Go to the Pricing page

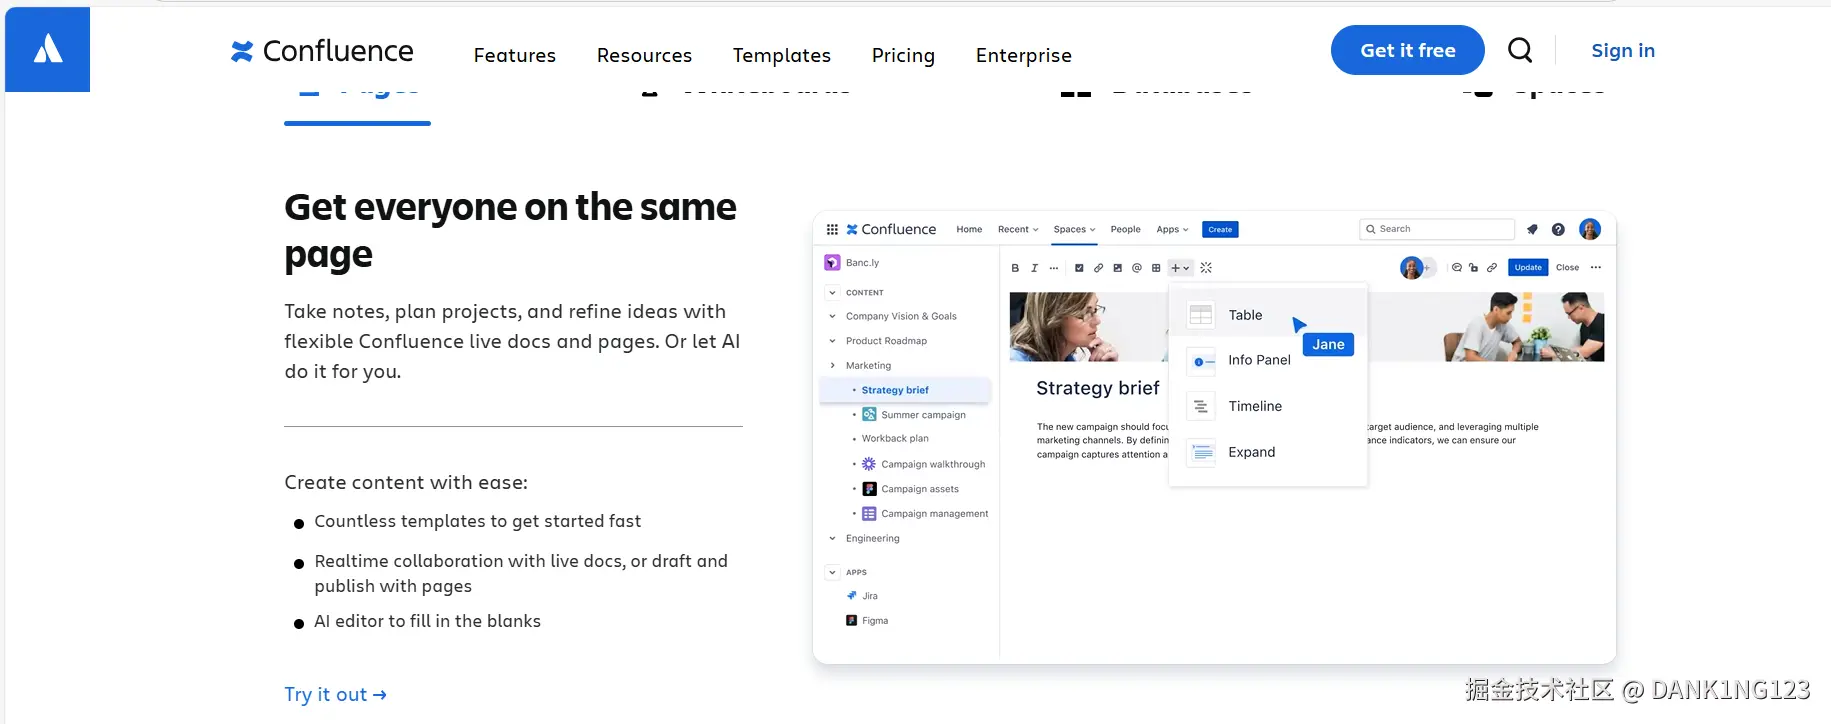coord(903,55)
